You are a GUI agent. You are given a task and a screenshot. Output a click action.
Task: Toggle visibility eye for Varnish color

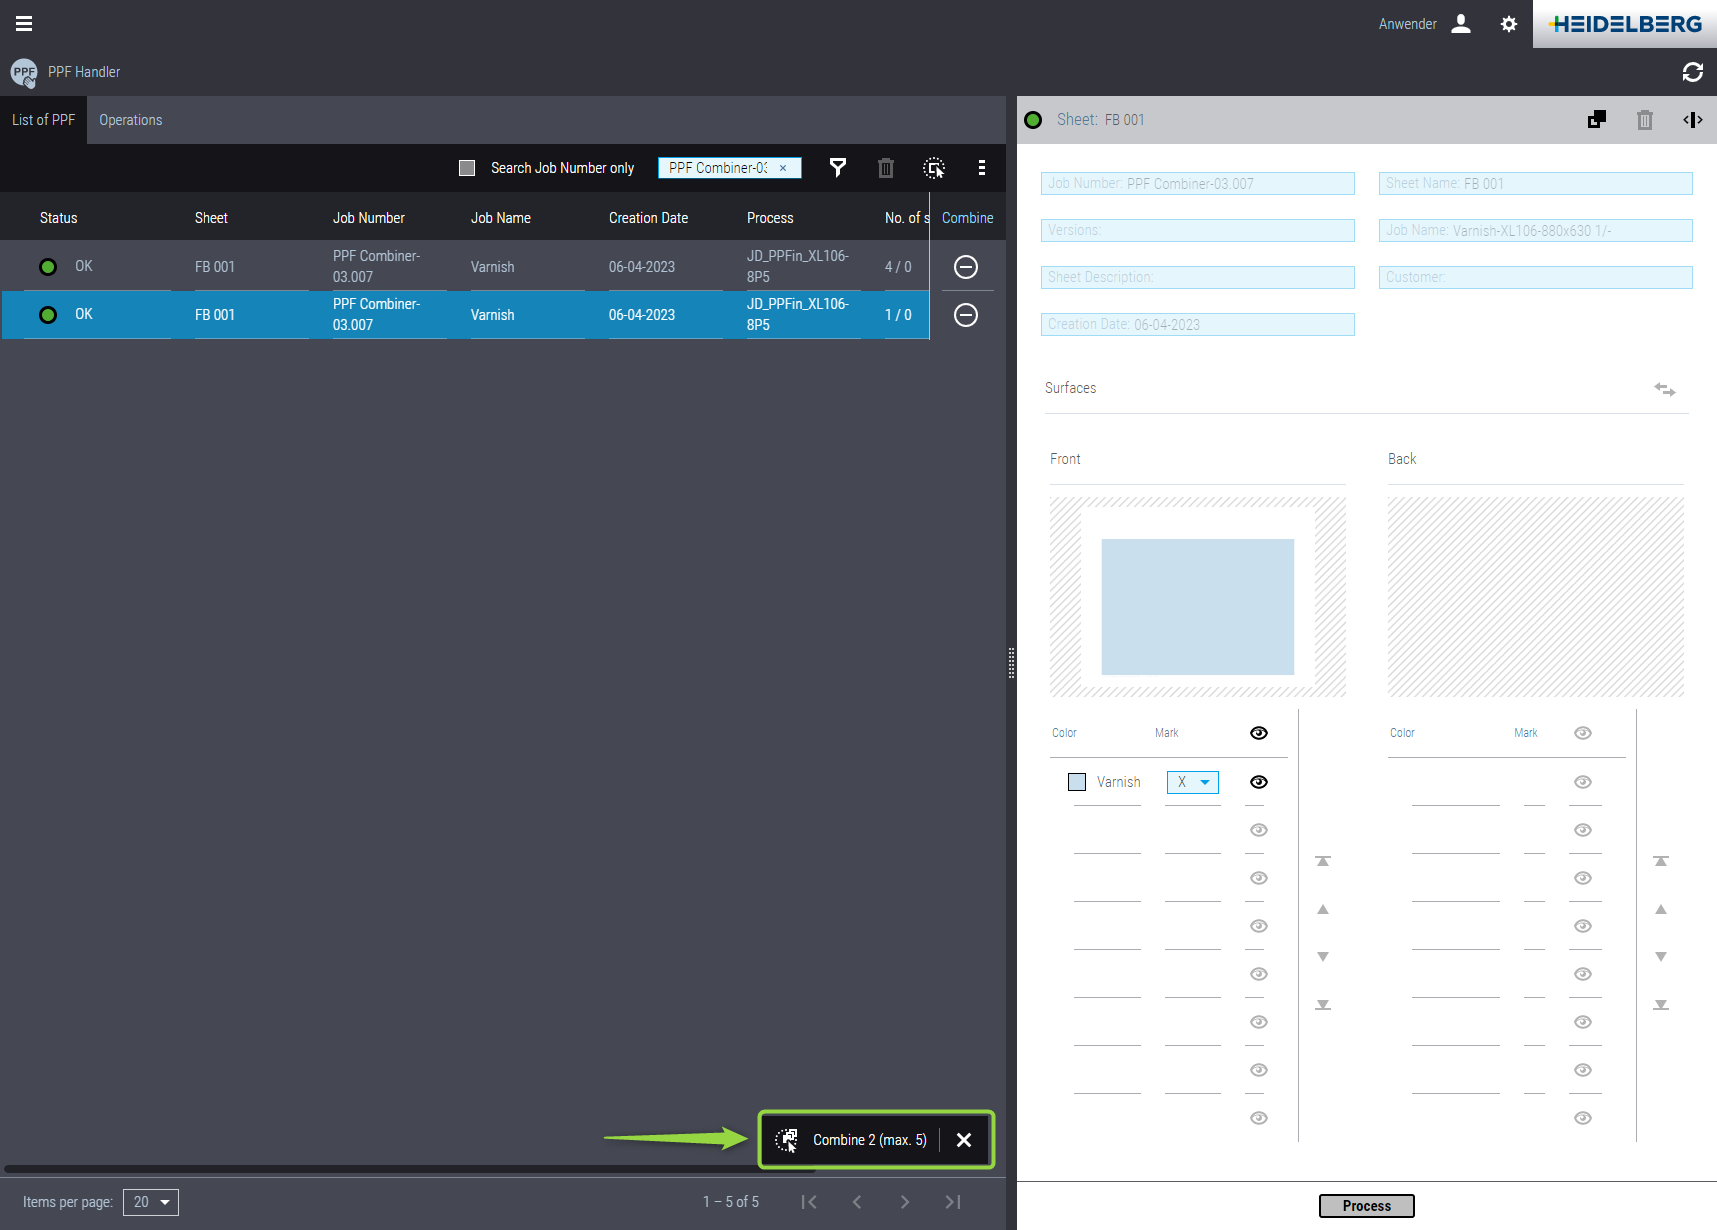(1258, 782)
